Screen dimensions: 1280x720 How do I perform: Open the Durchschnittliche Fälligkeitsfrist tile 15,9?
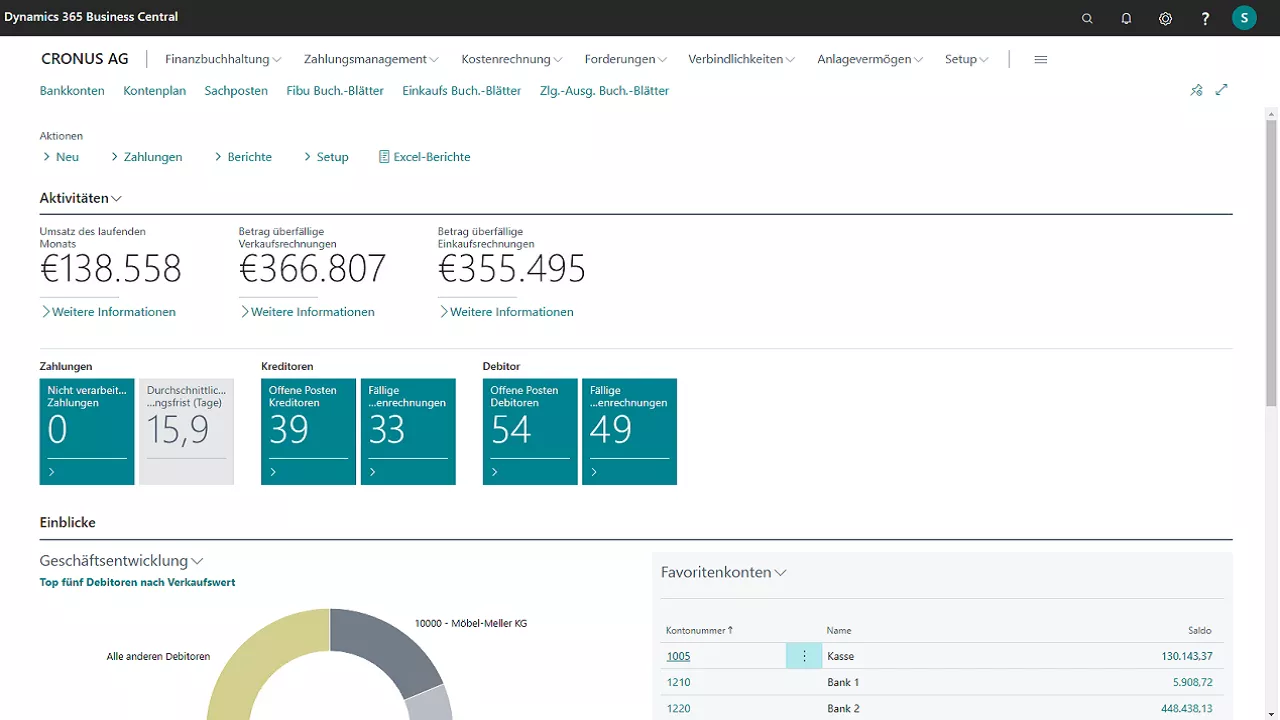pyautogui.click(x=187, y=431)
